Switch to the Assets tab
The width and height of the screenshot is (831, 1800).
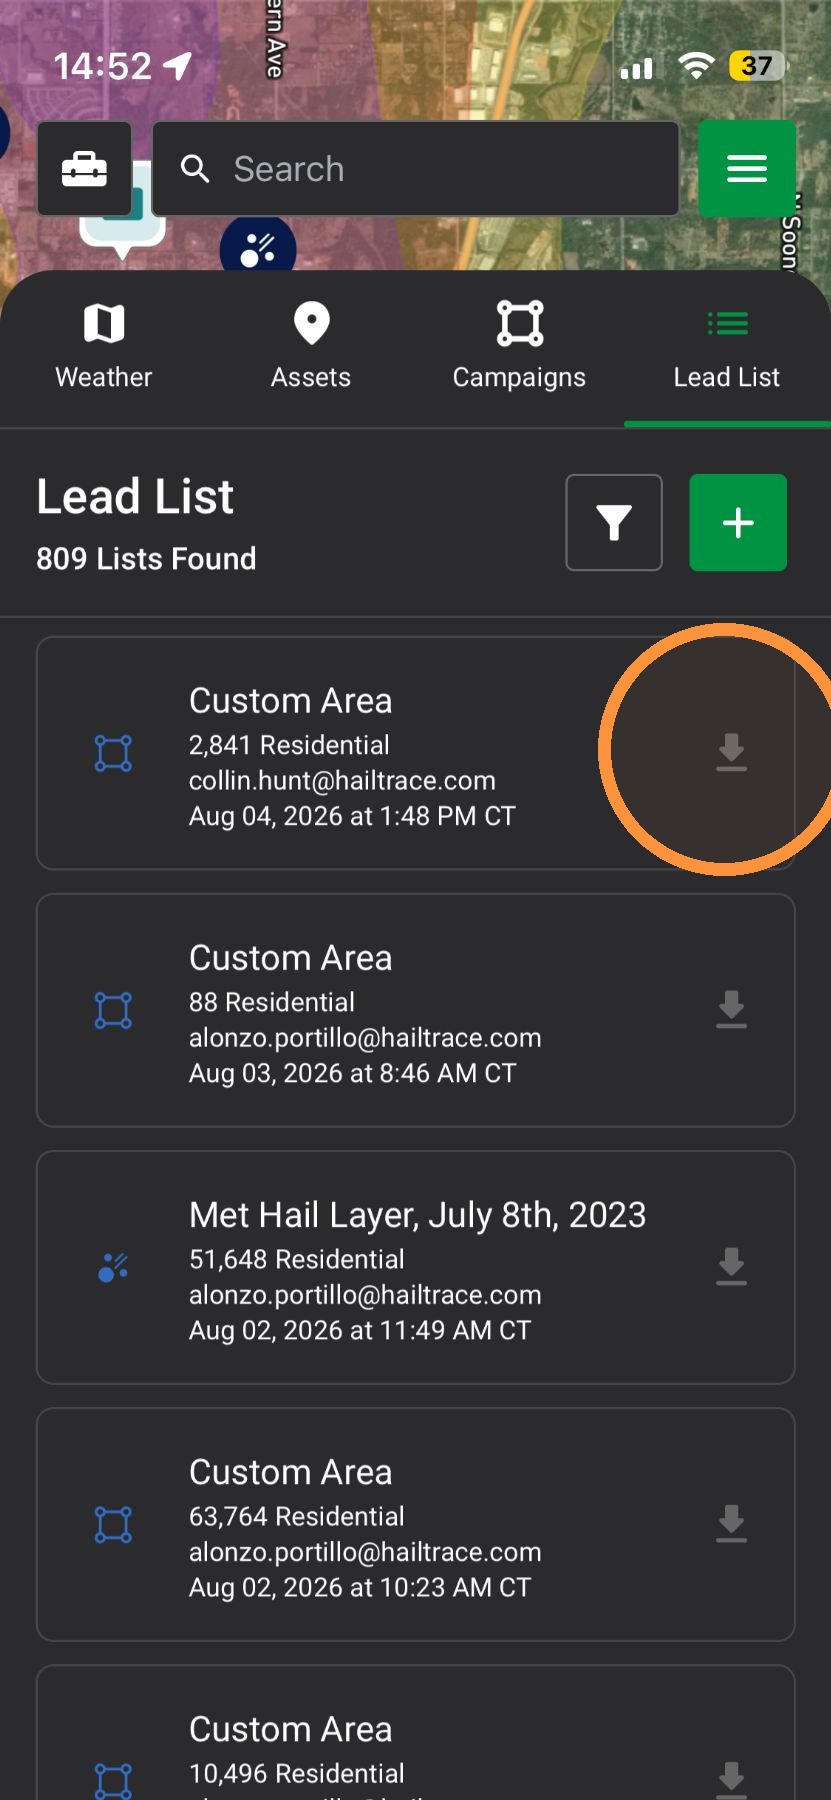311,347
